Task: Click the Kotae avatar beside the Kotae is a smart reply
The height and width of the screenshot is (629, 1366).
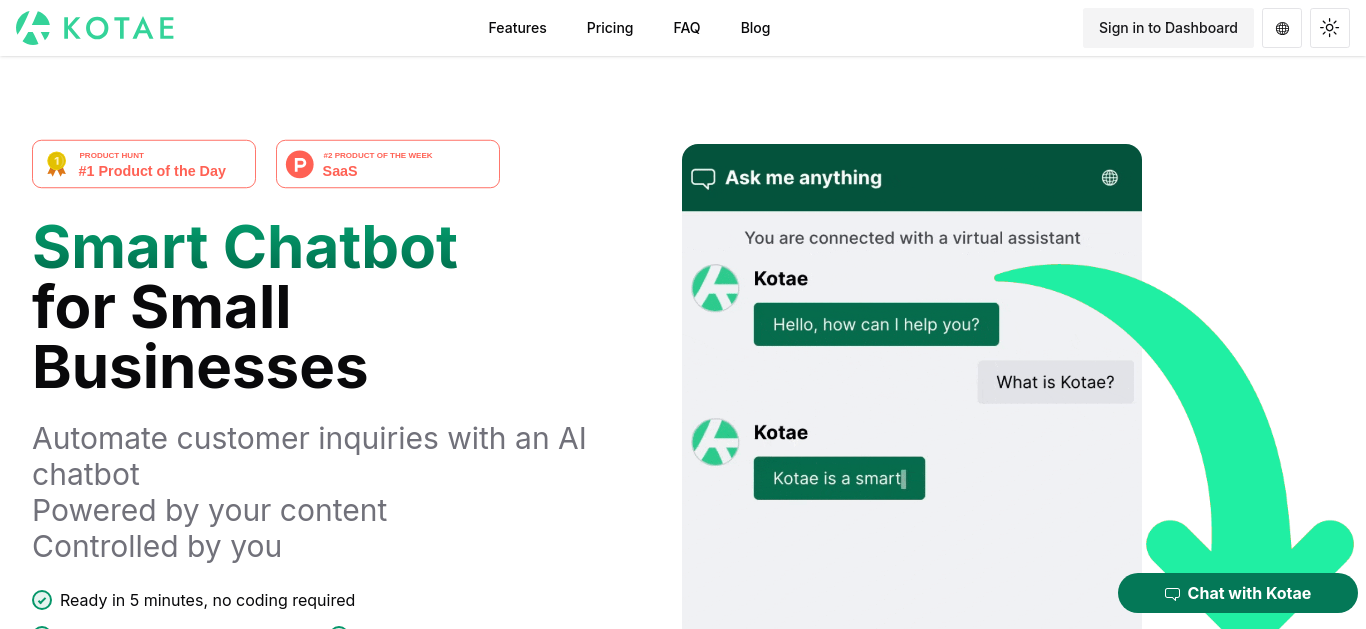Action: (716, 442)
